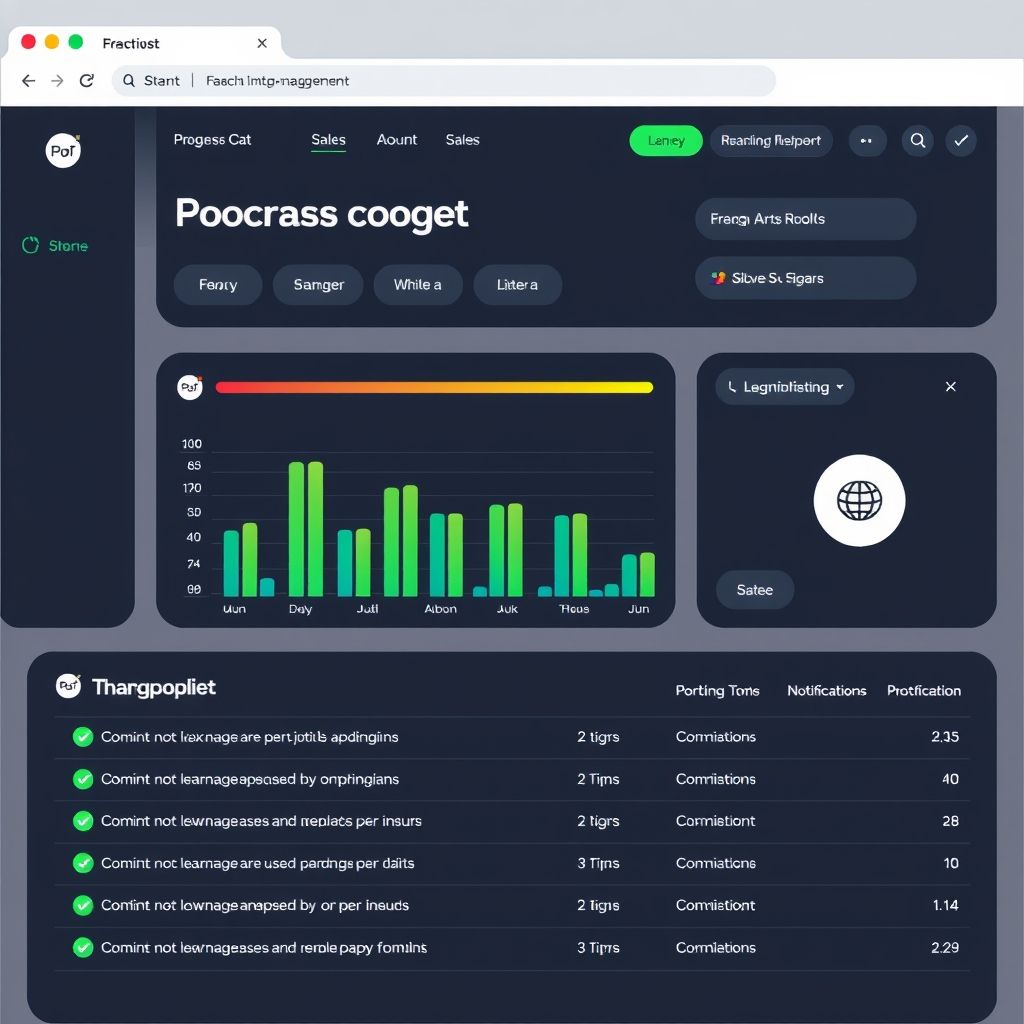Click the header checkmark icon

tap(961, 140)
